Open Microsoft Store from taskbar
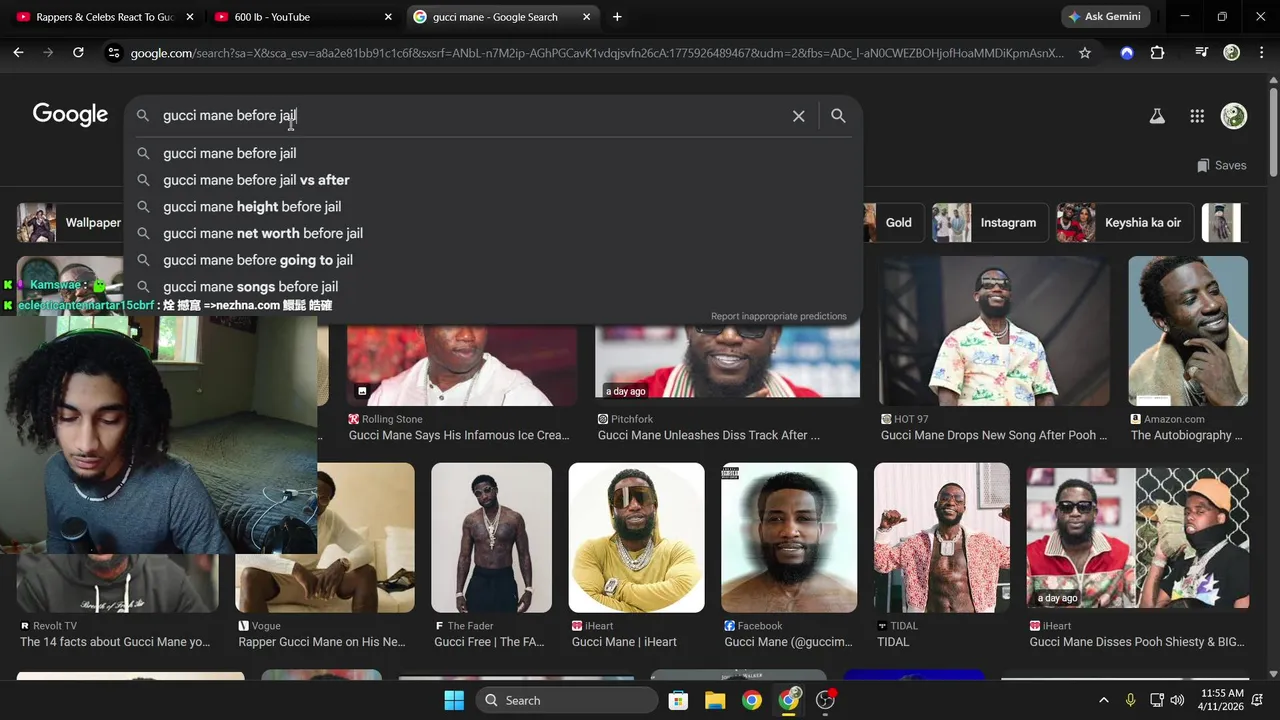Image resolution: width=1280 pixels, height=720 pixels. (678, 700)
